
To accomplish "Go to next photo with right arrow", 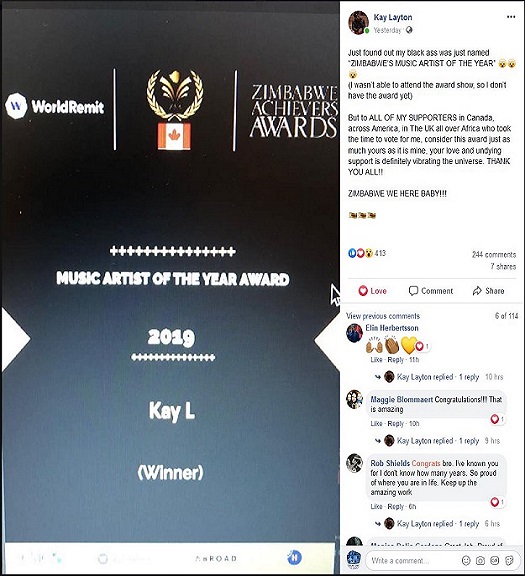I will point(326,340).
